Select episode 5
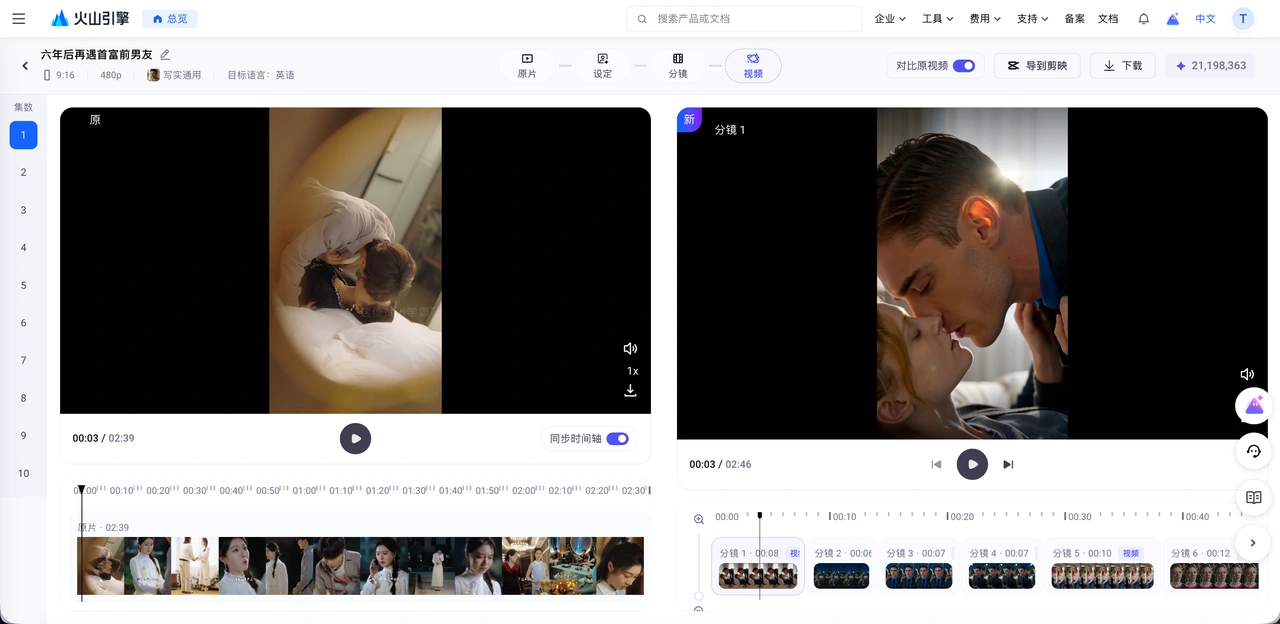This screenshot has height=624, width=1280. pyautogui.click(x=23, y=285)
